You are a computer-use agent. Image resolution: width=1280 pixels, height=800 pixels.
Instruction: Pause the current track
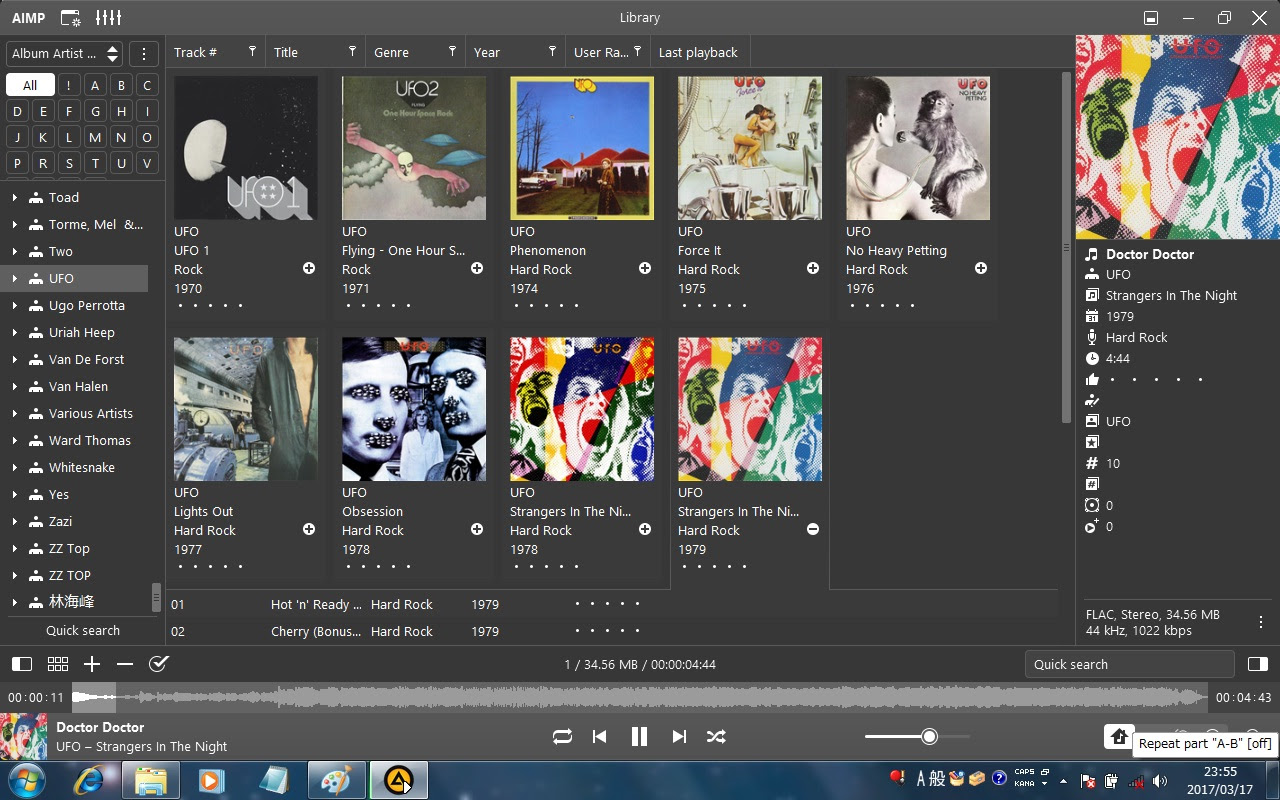click(639, 737)
